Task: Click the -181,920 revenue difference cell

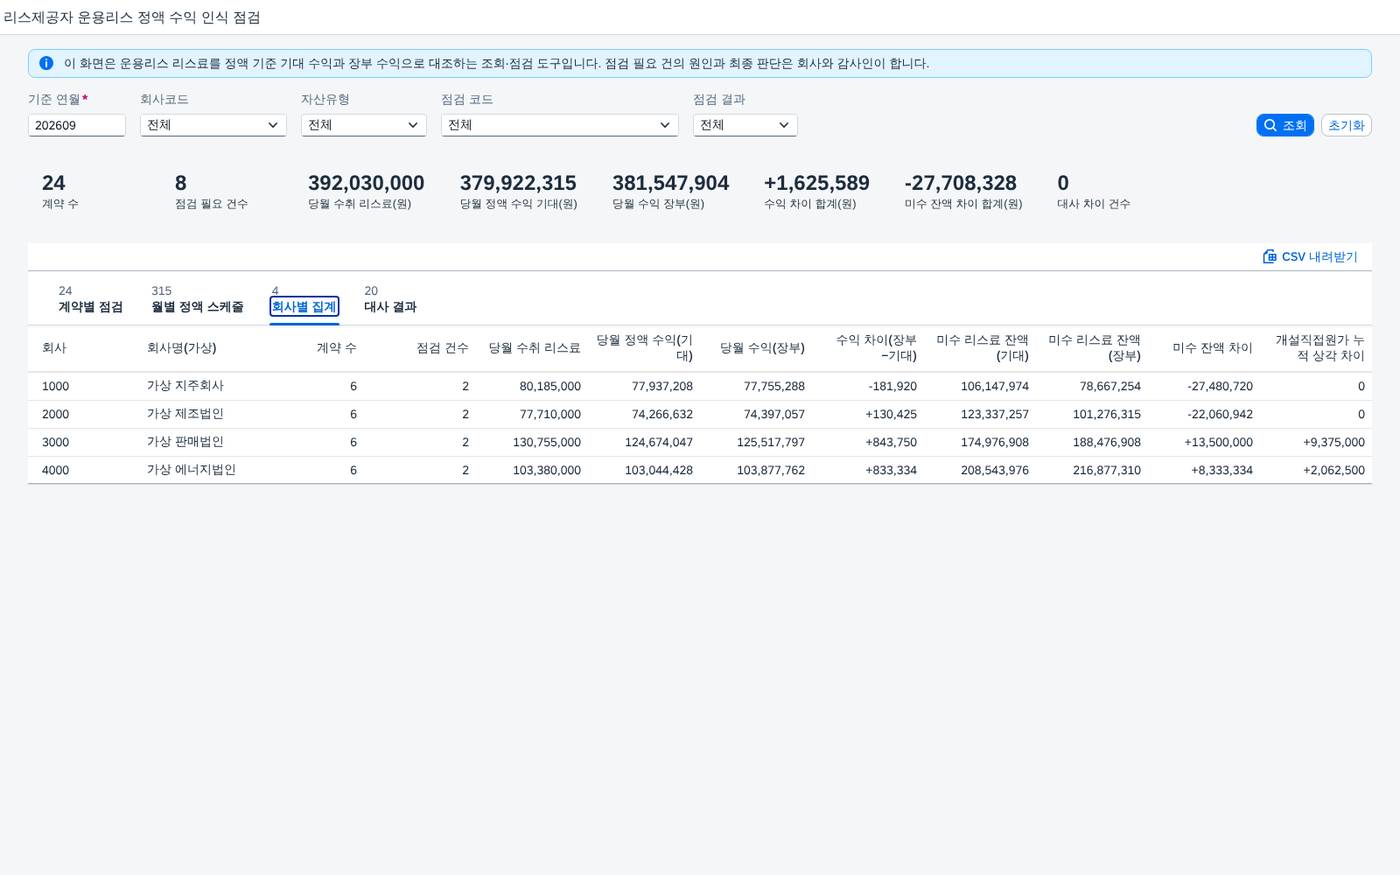Action: click(892, 386)
